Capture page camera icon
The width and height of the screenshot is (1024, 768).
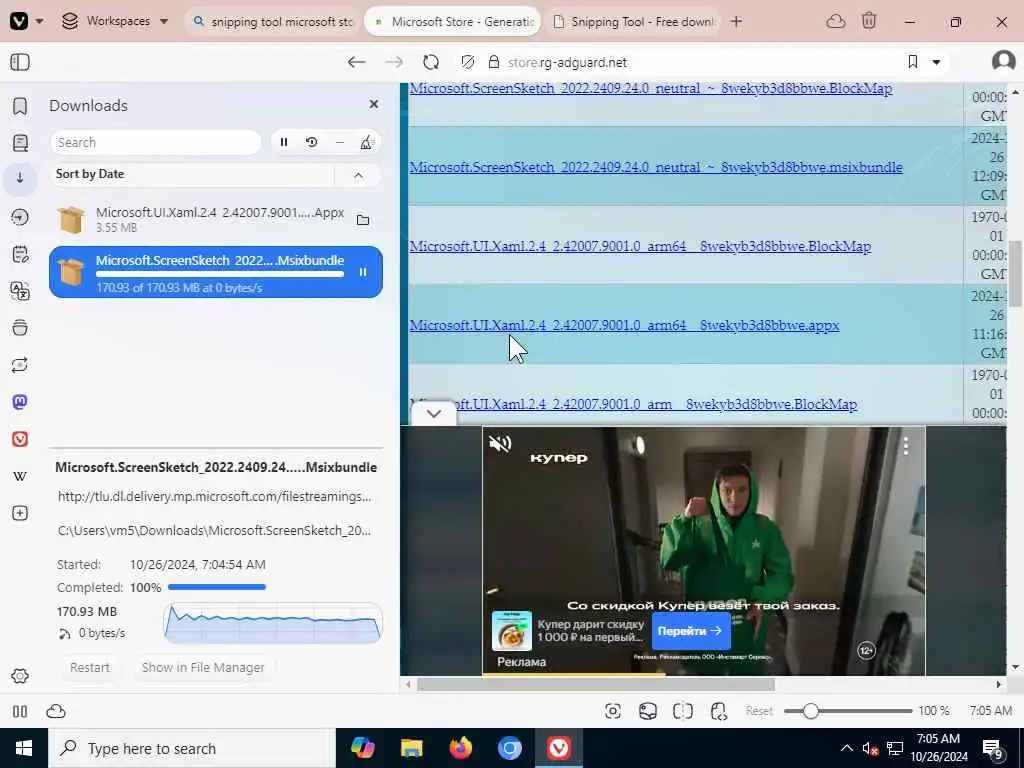(613, 711)
